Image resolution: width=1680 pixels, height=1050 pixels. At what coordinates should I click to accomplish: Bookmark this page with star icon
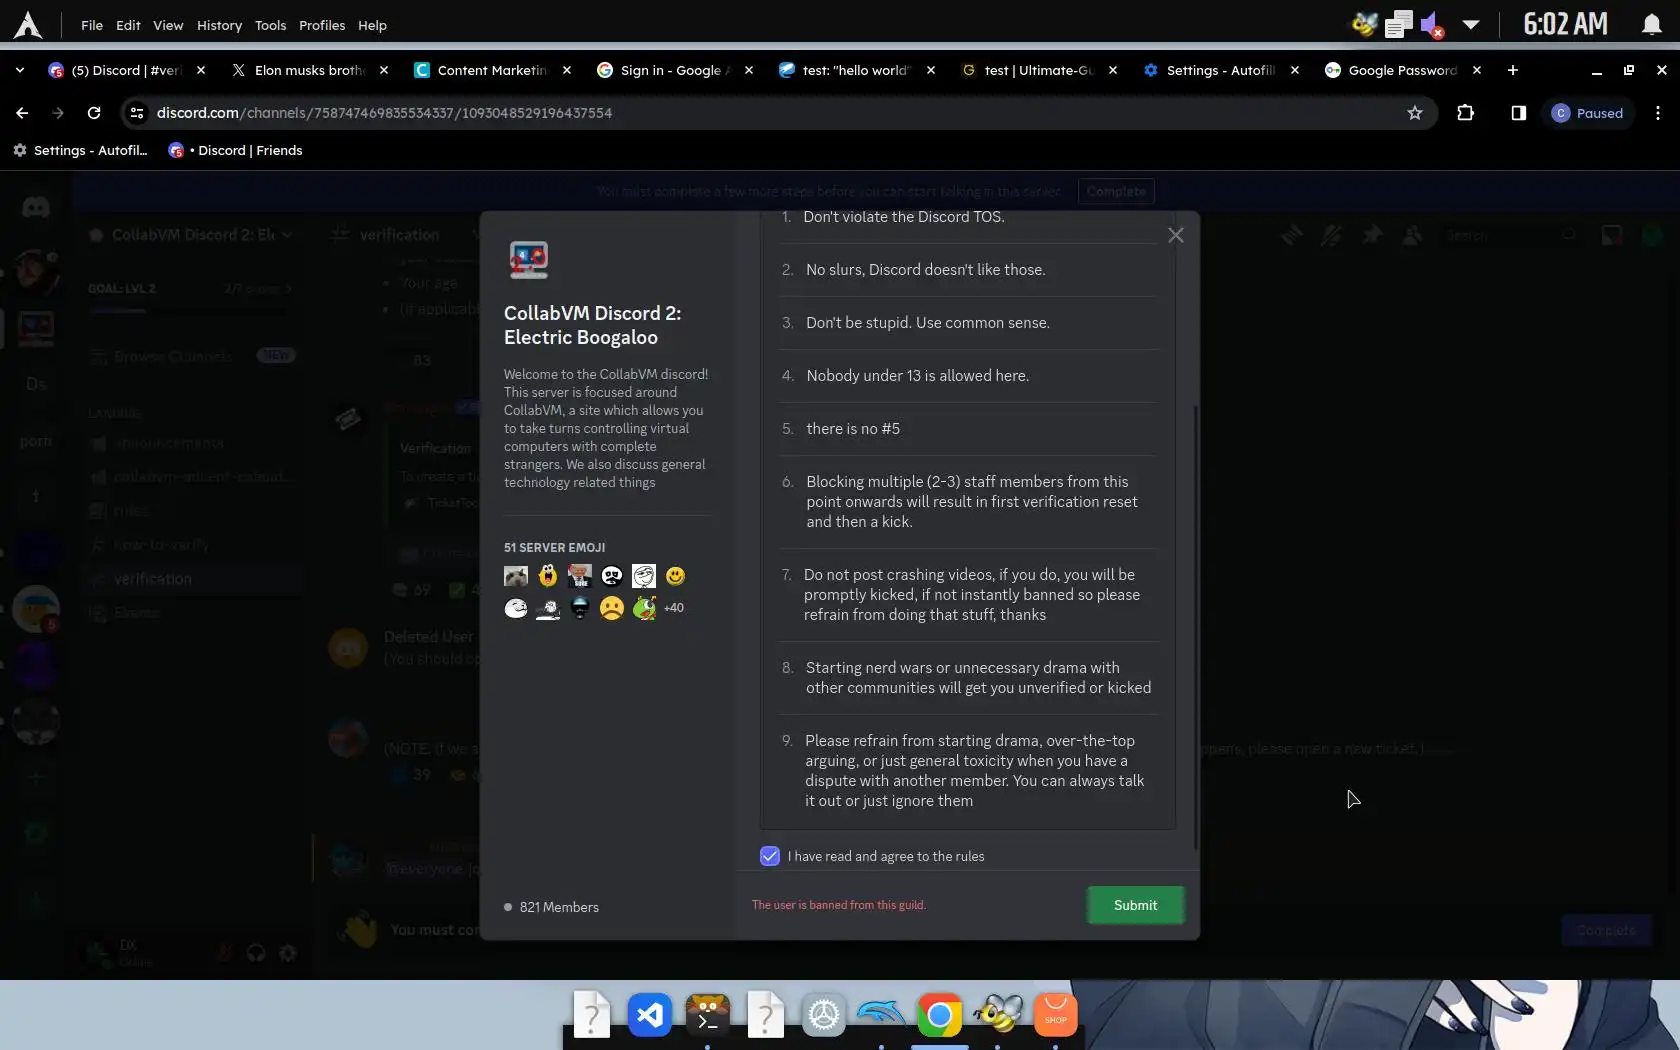pos(1414,113)
